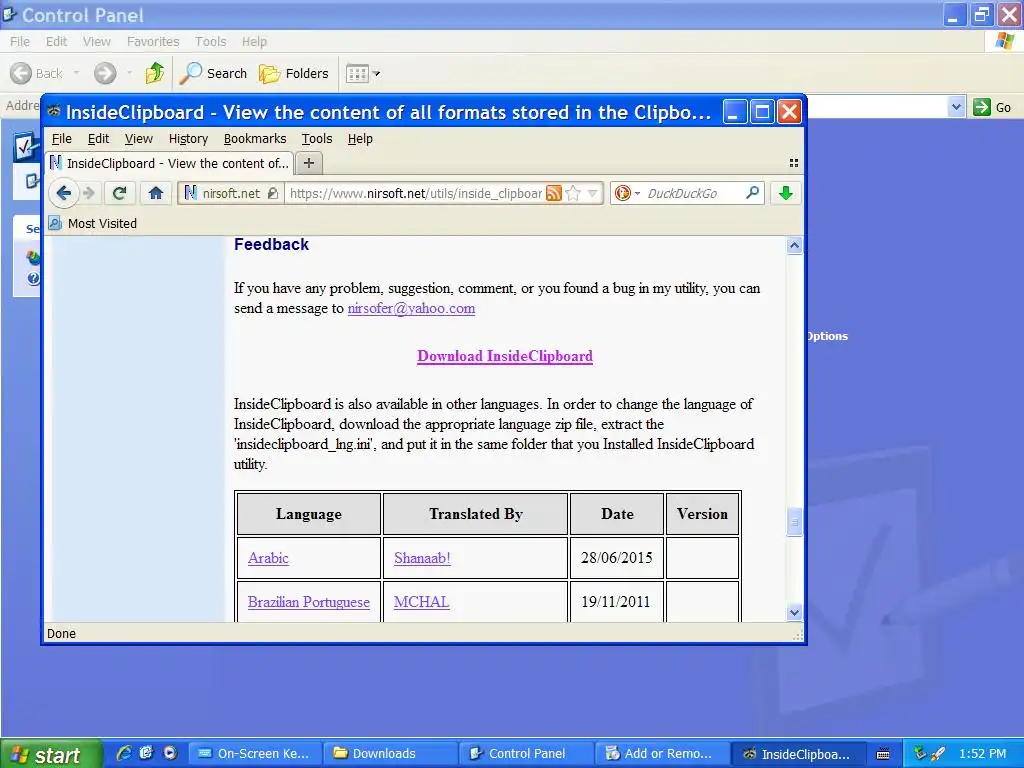Open the browser File menu
The height and width of the screenshot is (768, 1024).
61,138
